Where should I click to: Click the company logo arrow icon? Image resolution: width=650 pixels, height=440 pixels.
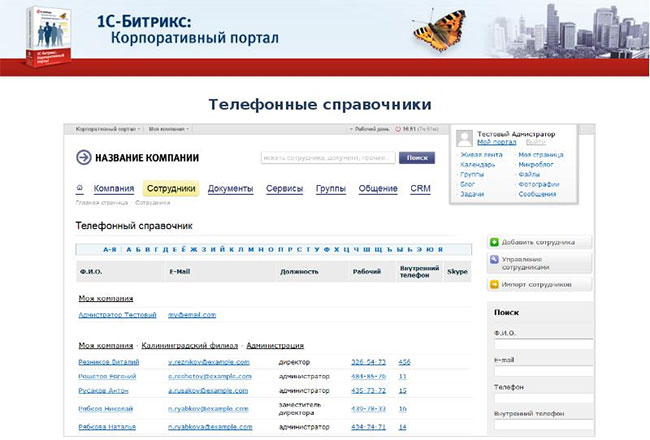[x=84, y=158]
